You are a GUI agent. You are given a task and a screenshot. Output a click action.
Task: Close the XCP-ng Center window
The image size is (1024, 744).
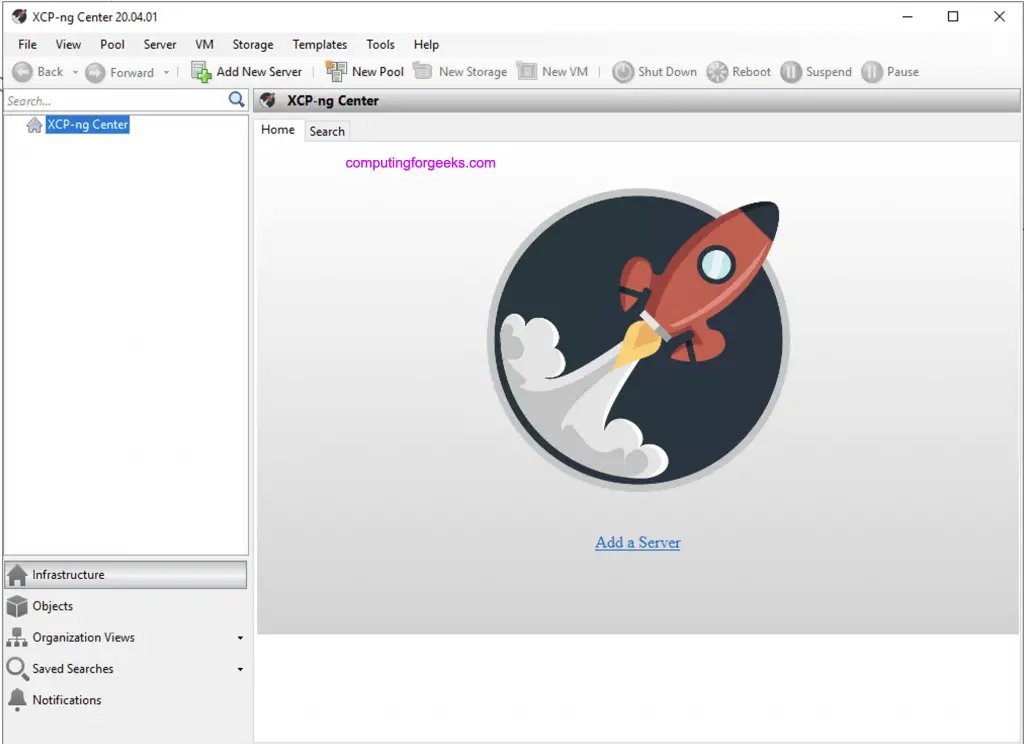click(x=999, y=16)
